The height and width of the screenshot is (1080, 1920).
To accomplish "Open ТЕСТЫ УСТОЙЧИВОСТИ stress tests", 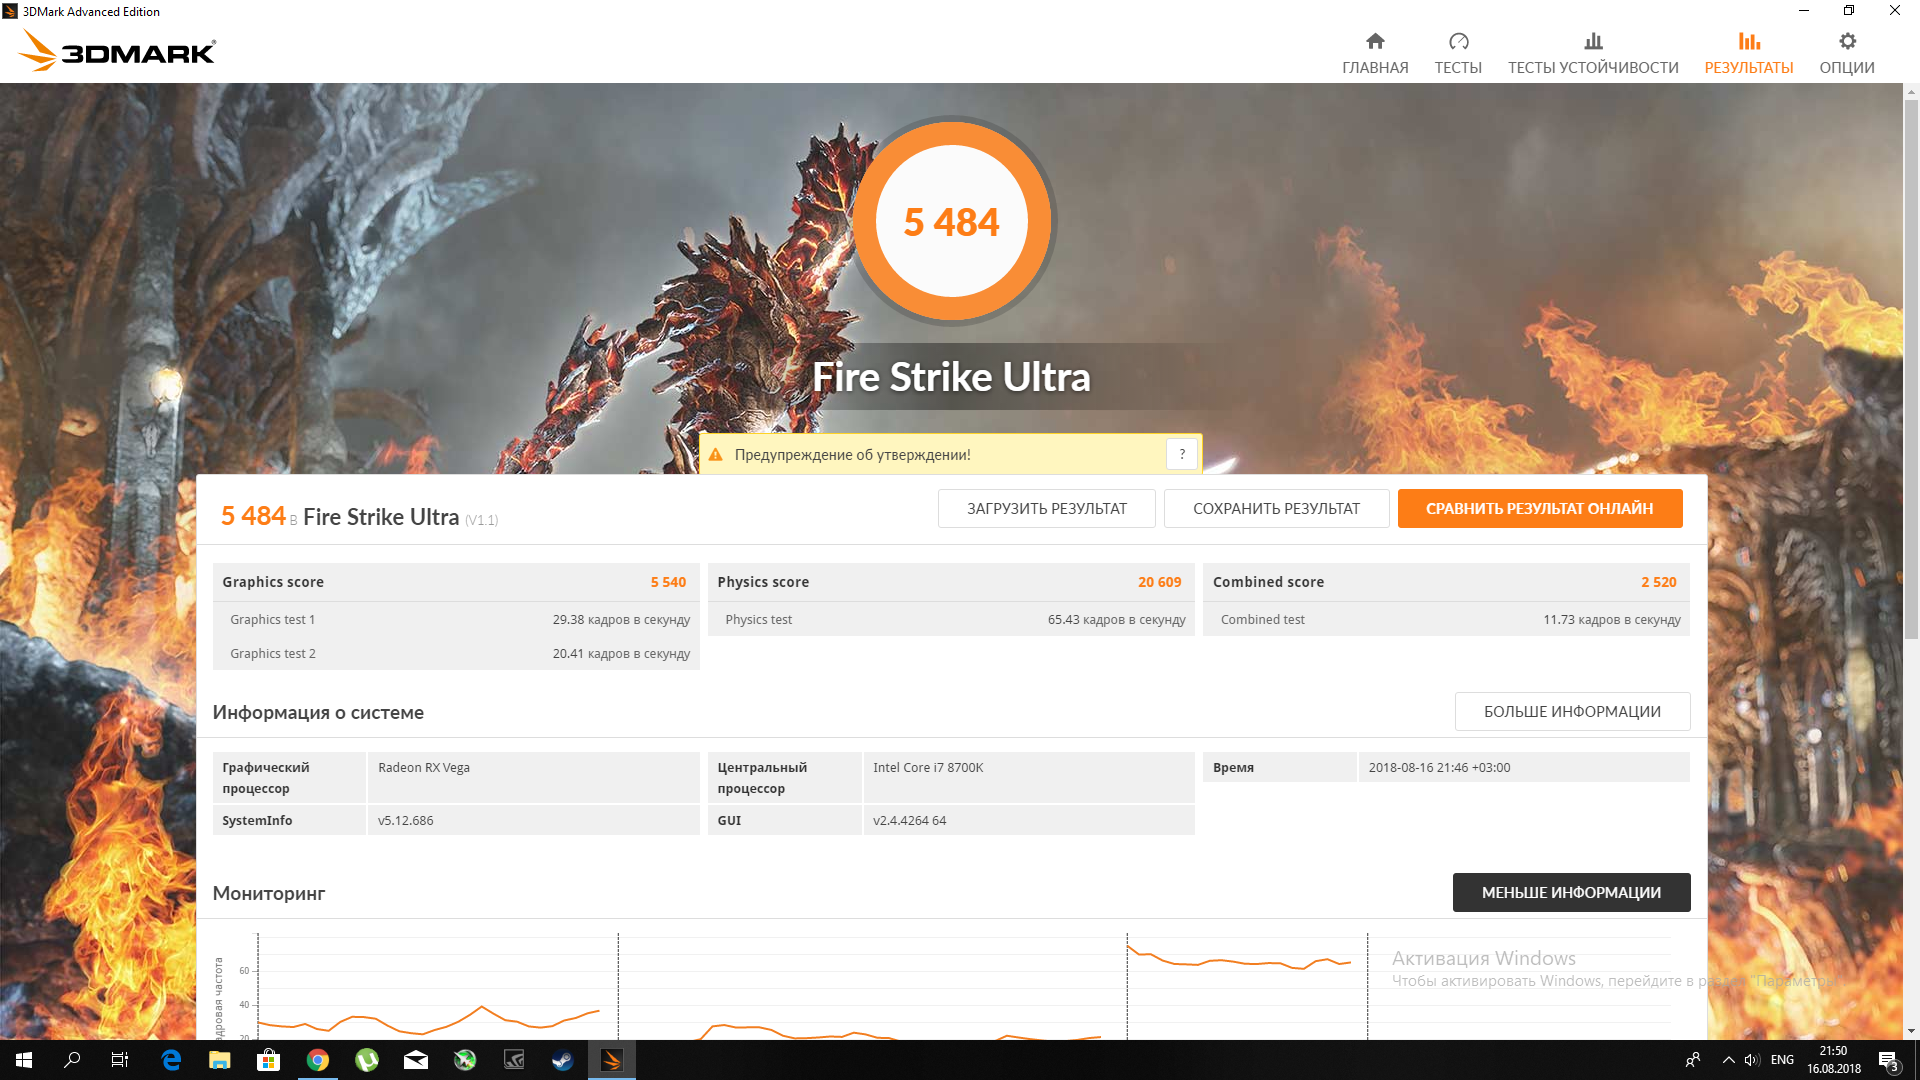I will click(1593, 53).
